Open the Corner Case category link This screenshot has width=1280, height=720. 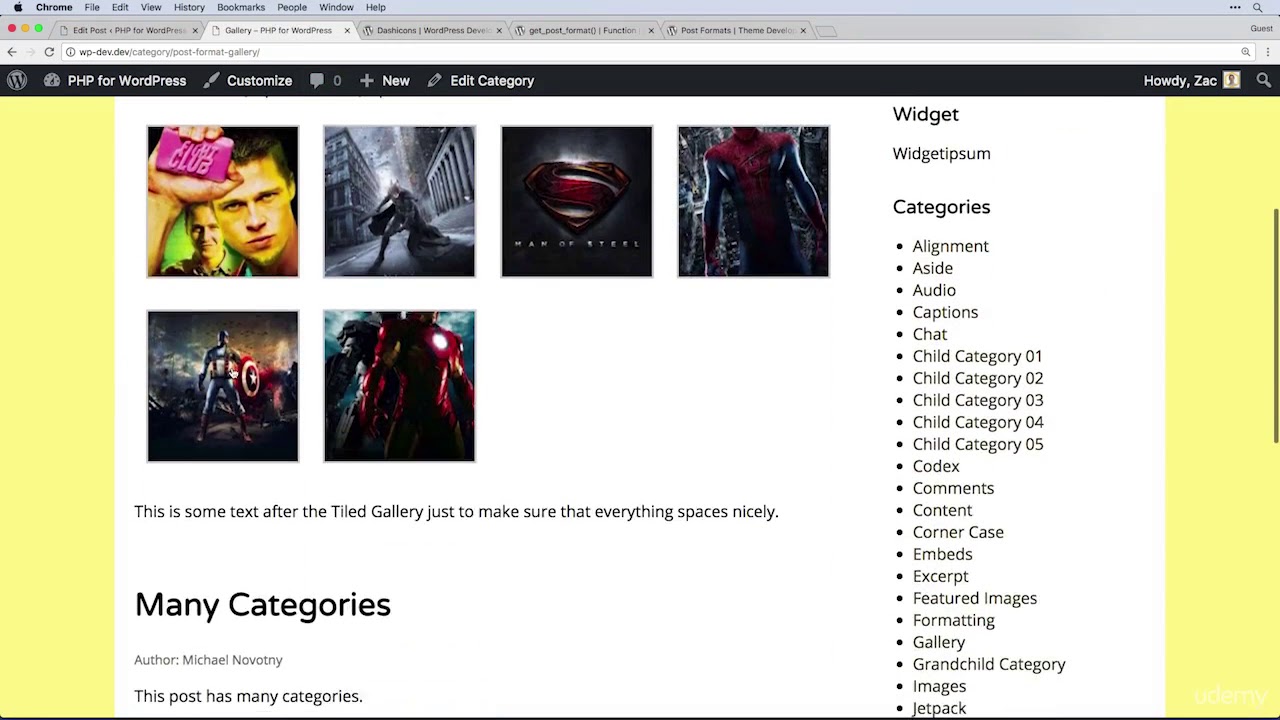[x=958, y=532]
